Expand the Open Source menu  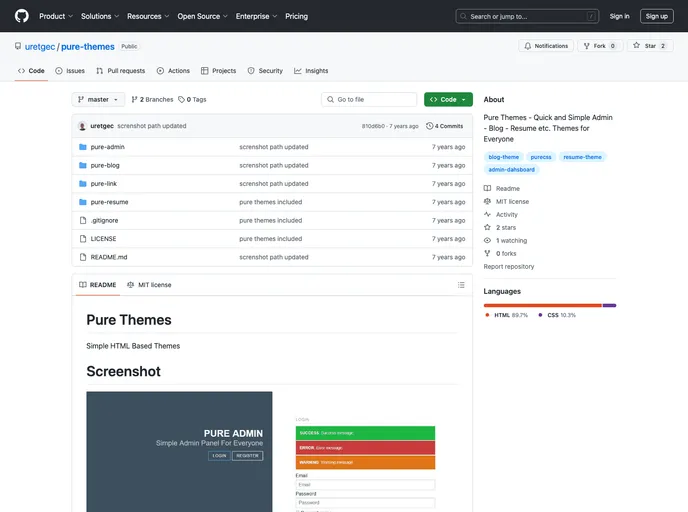click(203, 16)
